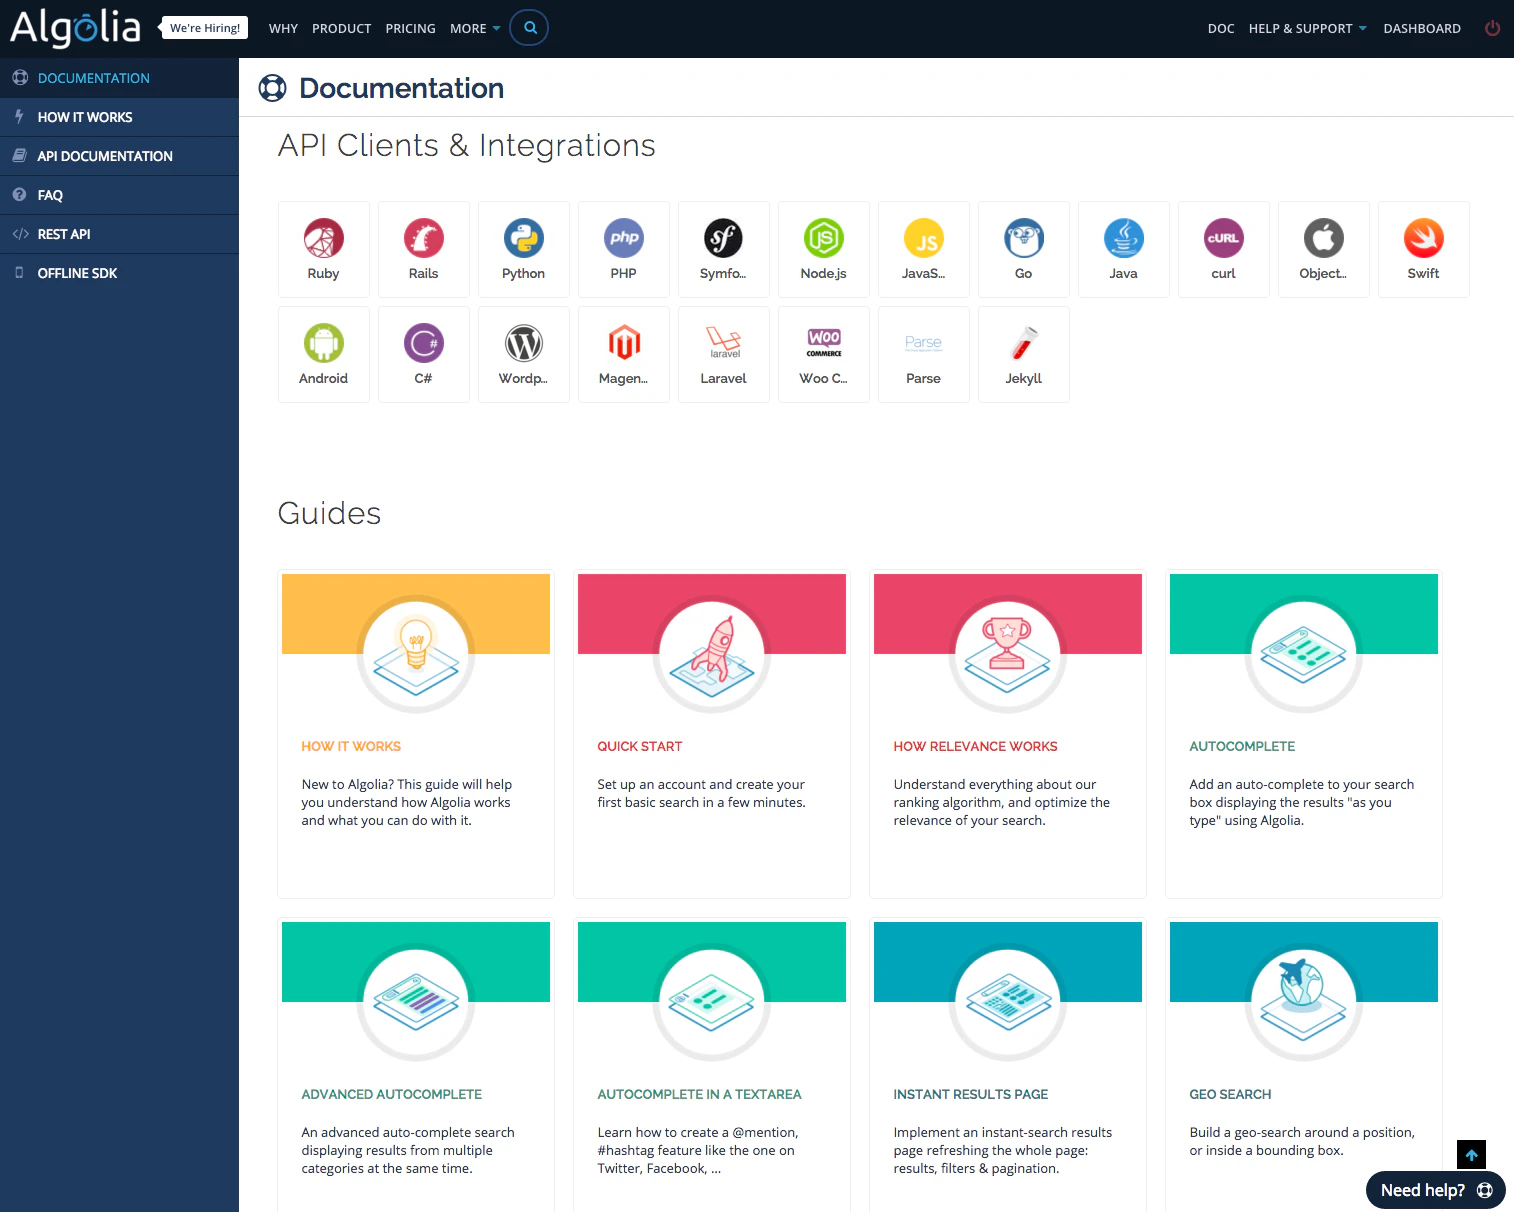Click the Advanced Autocomplete illustration
1514x1212 pixels.
tap(416, 1002)
